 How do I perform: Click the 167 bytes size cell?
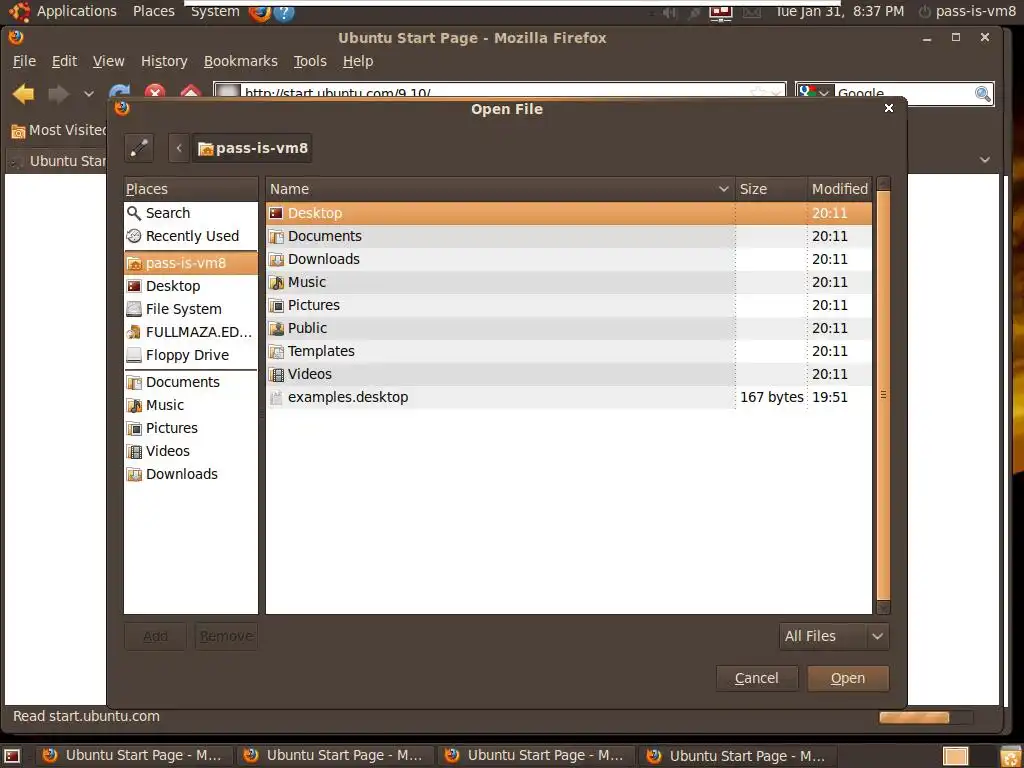[x=771, y=397]
